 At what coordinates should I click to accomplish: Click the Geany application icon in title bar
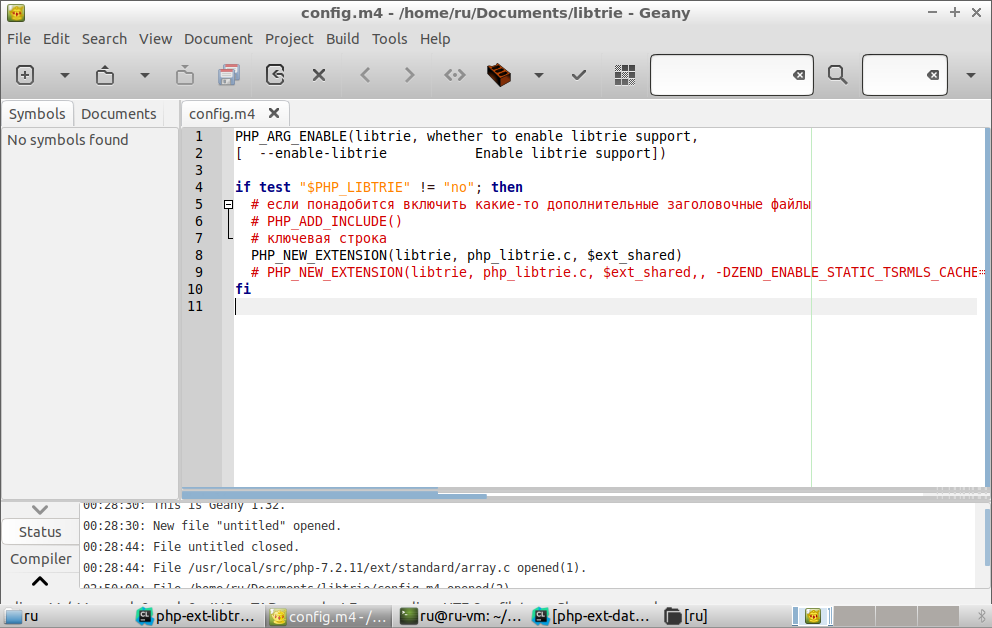[x=16, y=13]
